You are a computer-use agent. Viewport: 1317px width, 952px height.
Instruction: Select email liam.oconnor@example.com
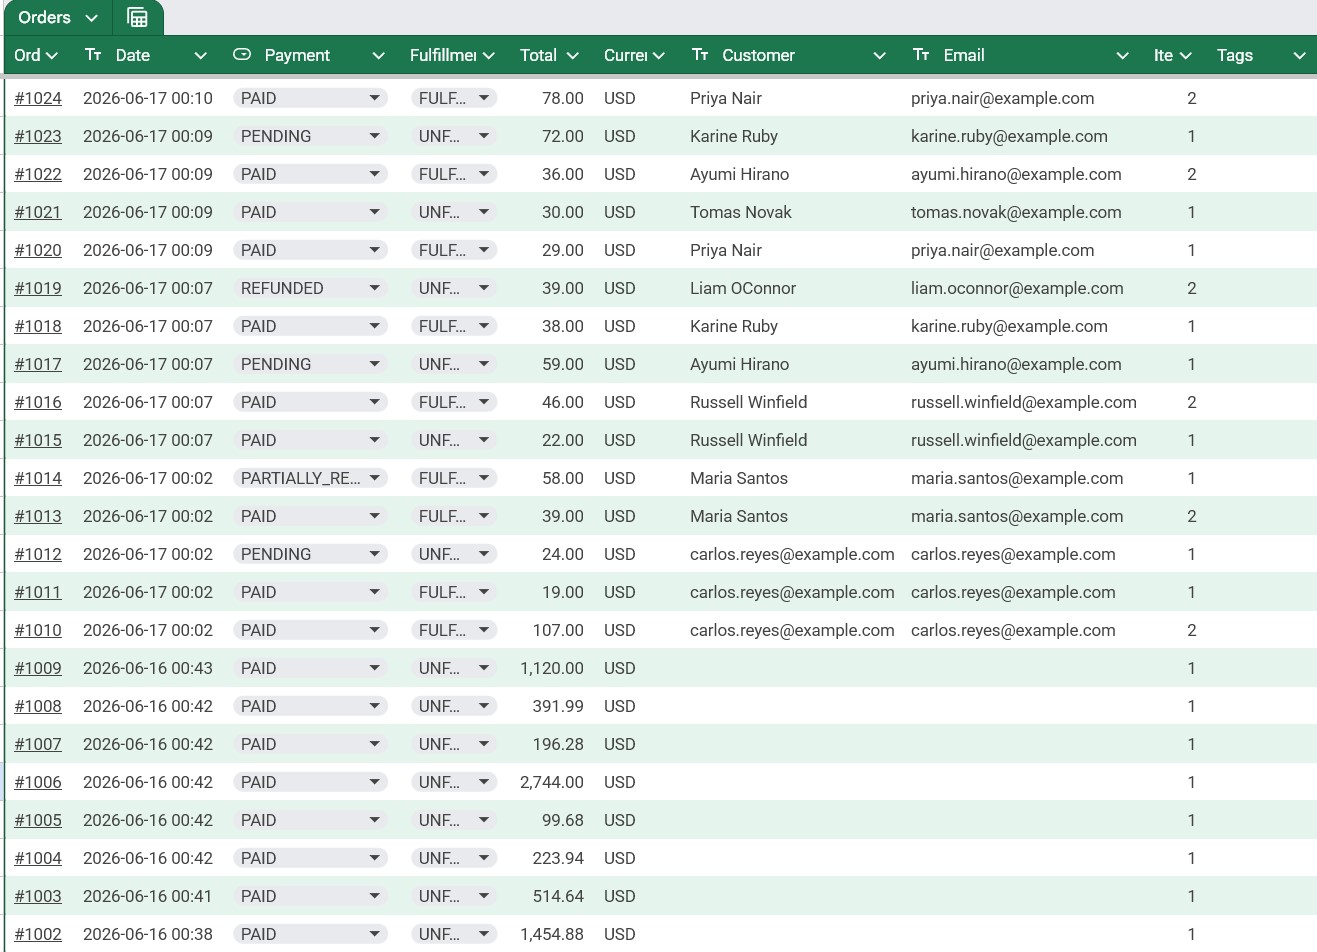tap(1017, 288)
